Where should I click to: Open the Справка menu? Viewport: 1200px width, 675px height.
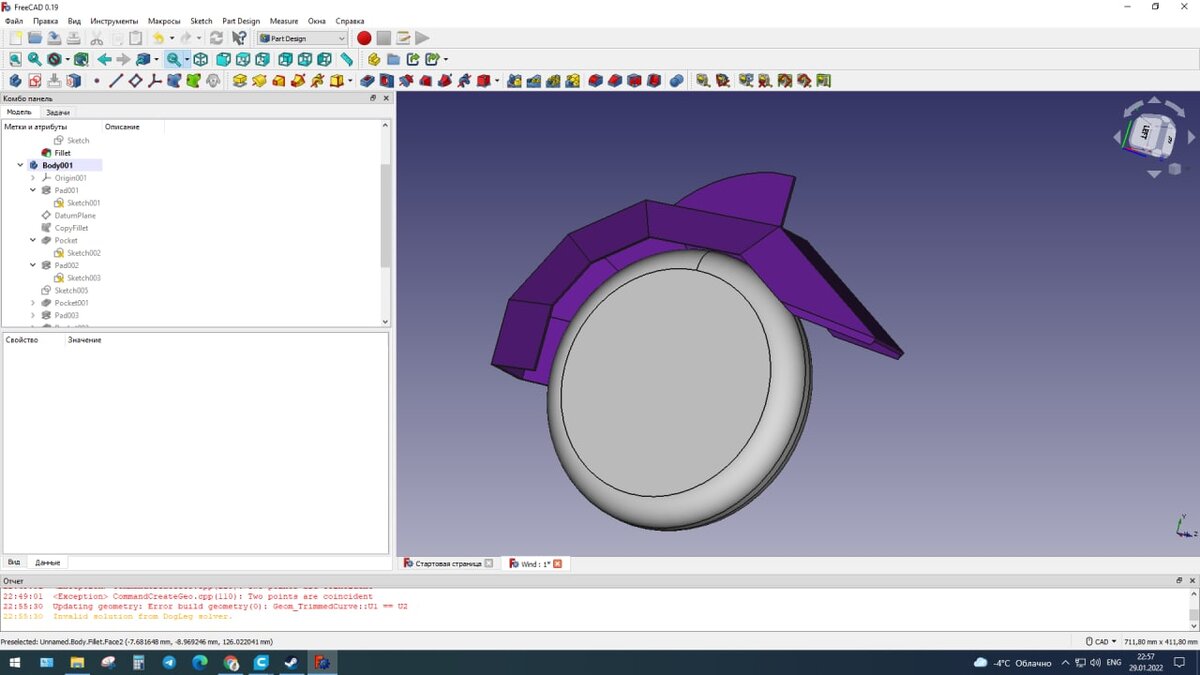click(350, 21)
